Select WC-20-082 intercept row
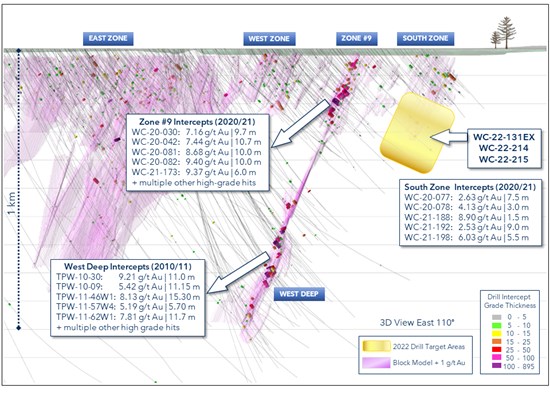The image size is (550, 412). point(196,162)
